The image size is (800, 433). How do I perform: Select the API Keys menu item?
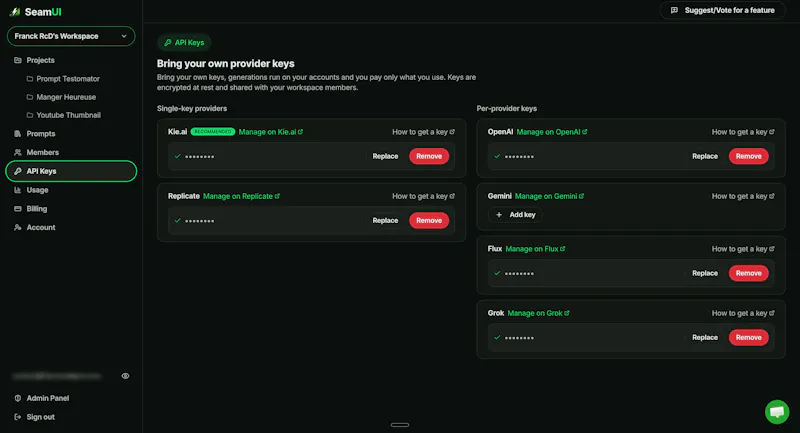tap(71, 171)
